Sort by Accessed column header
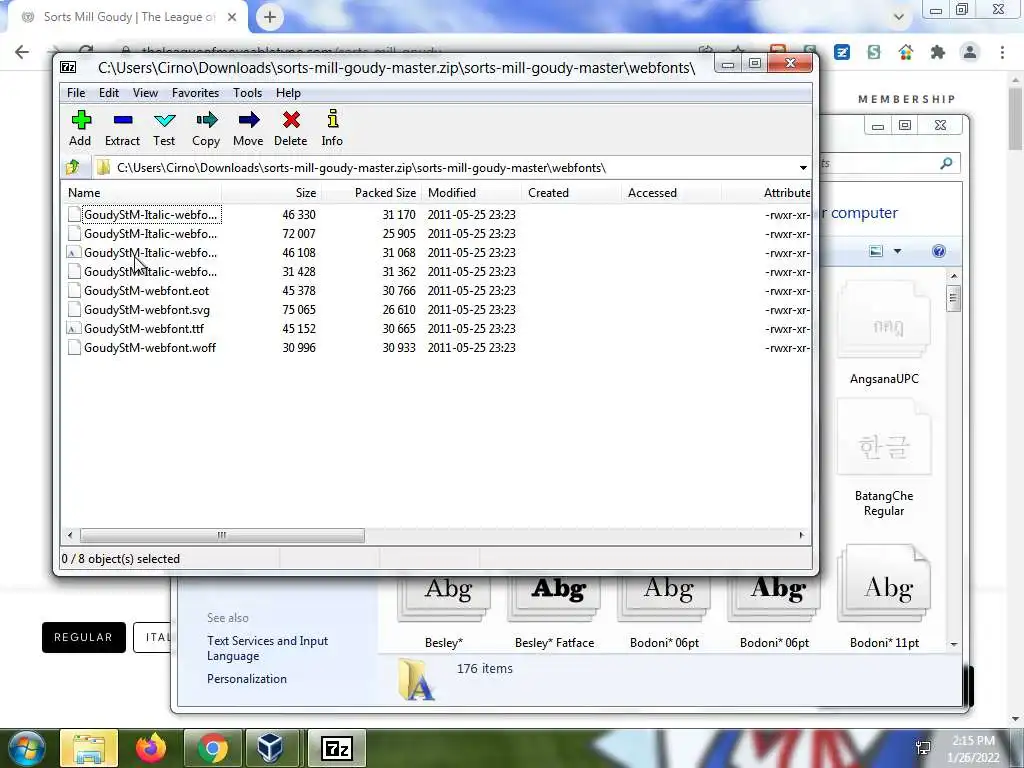Screen dimensions: 1024x768 [x=671, y=193]
